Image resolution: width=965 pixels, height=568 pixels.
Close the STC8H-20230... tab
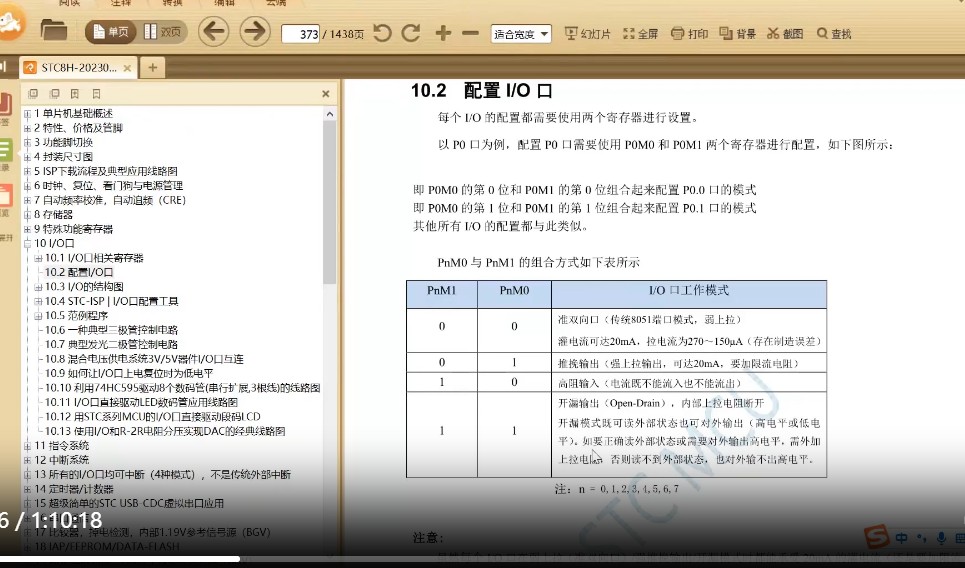(127, 68)
